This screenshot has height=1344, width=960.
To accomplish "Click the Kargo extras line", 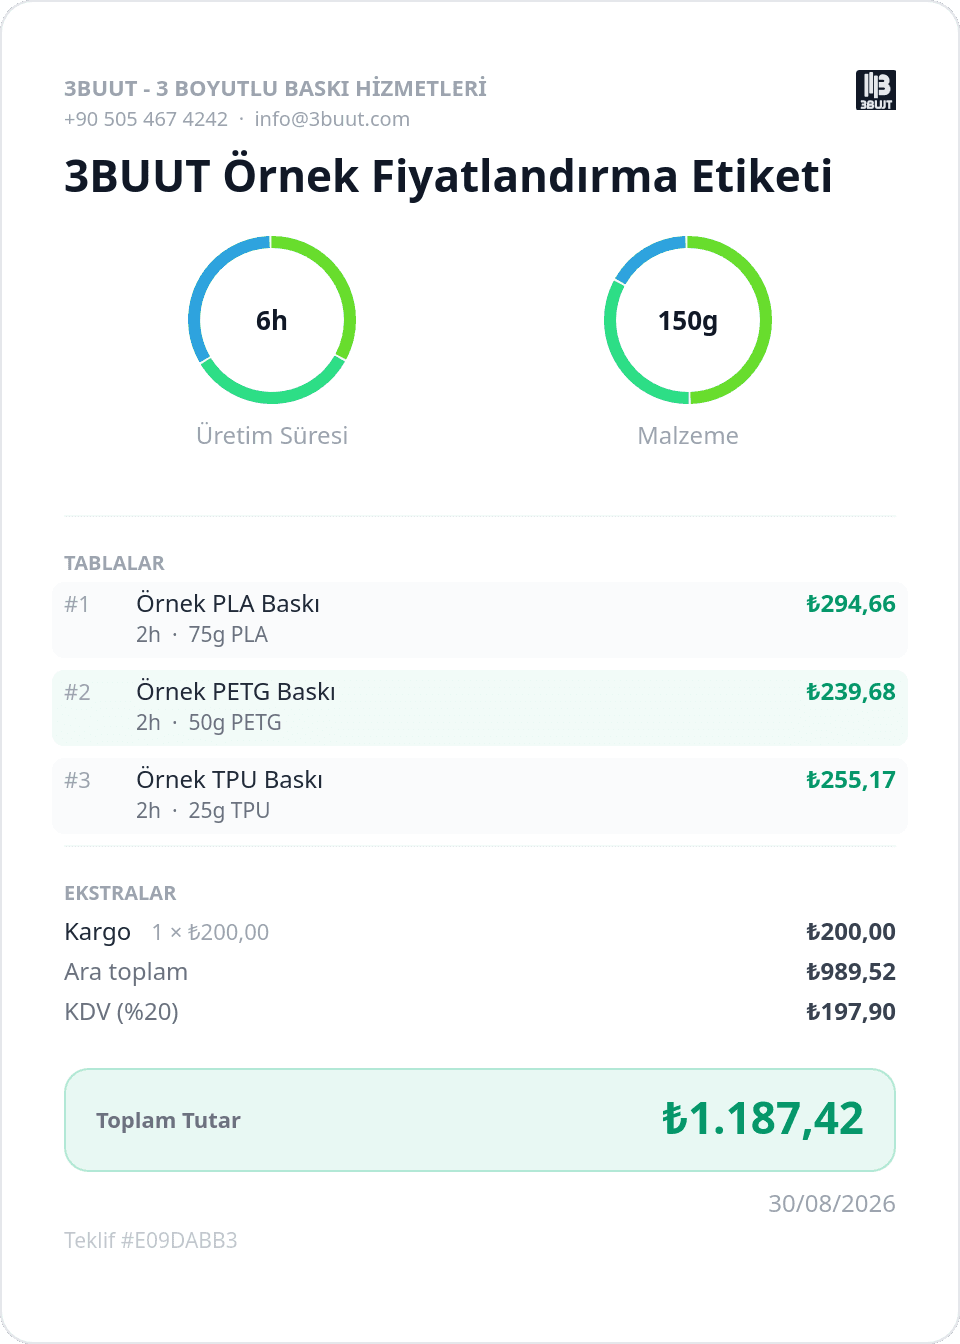I will (x=480, y=932).
